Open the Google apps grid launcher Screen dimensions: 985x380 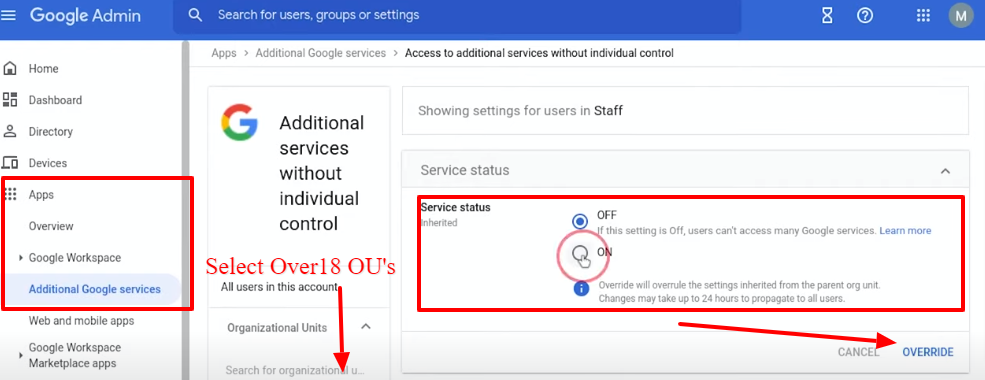click(923, 16)
